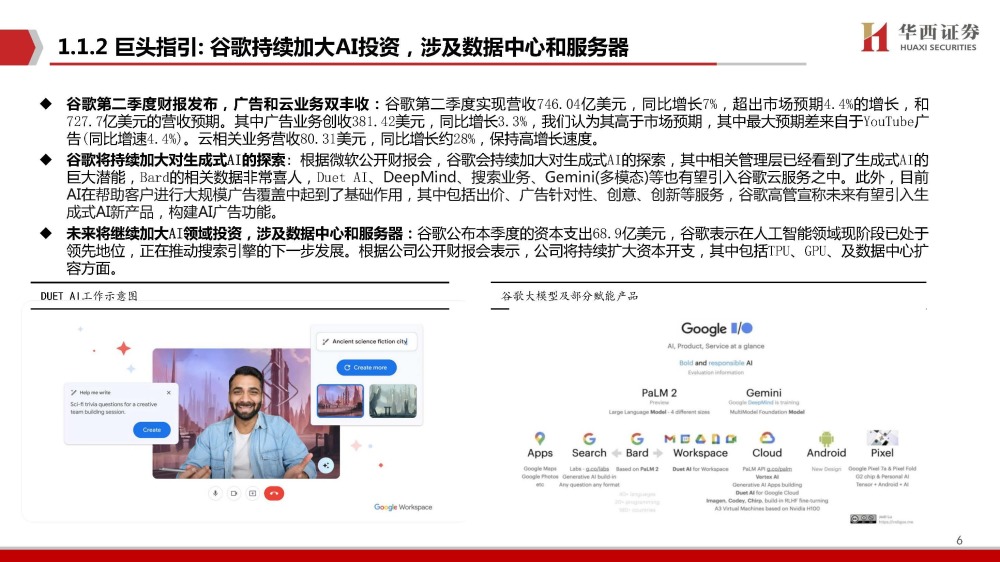1000x562 pixels.
Task: Click the Google I/O logo
Action: pyautogui.click(x=717, y=329)
